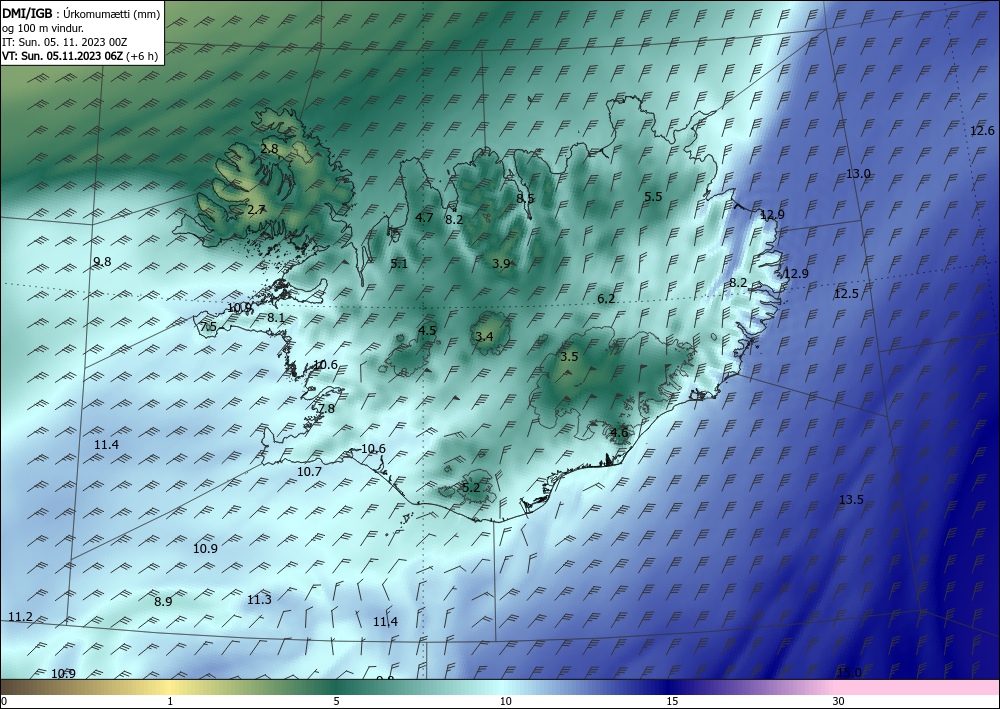Click the legend tick label 30
Image resolution: width=1000 pixels, height=709 pixels.
pyautogui.click(x=838, y=701)
